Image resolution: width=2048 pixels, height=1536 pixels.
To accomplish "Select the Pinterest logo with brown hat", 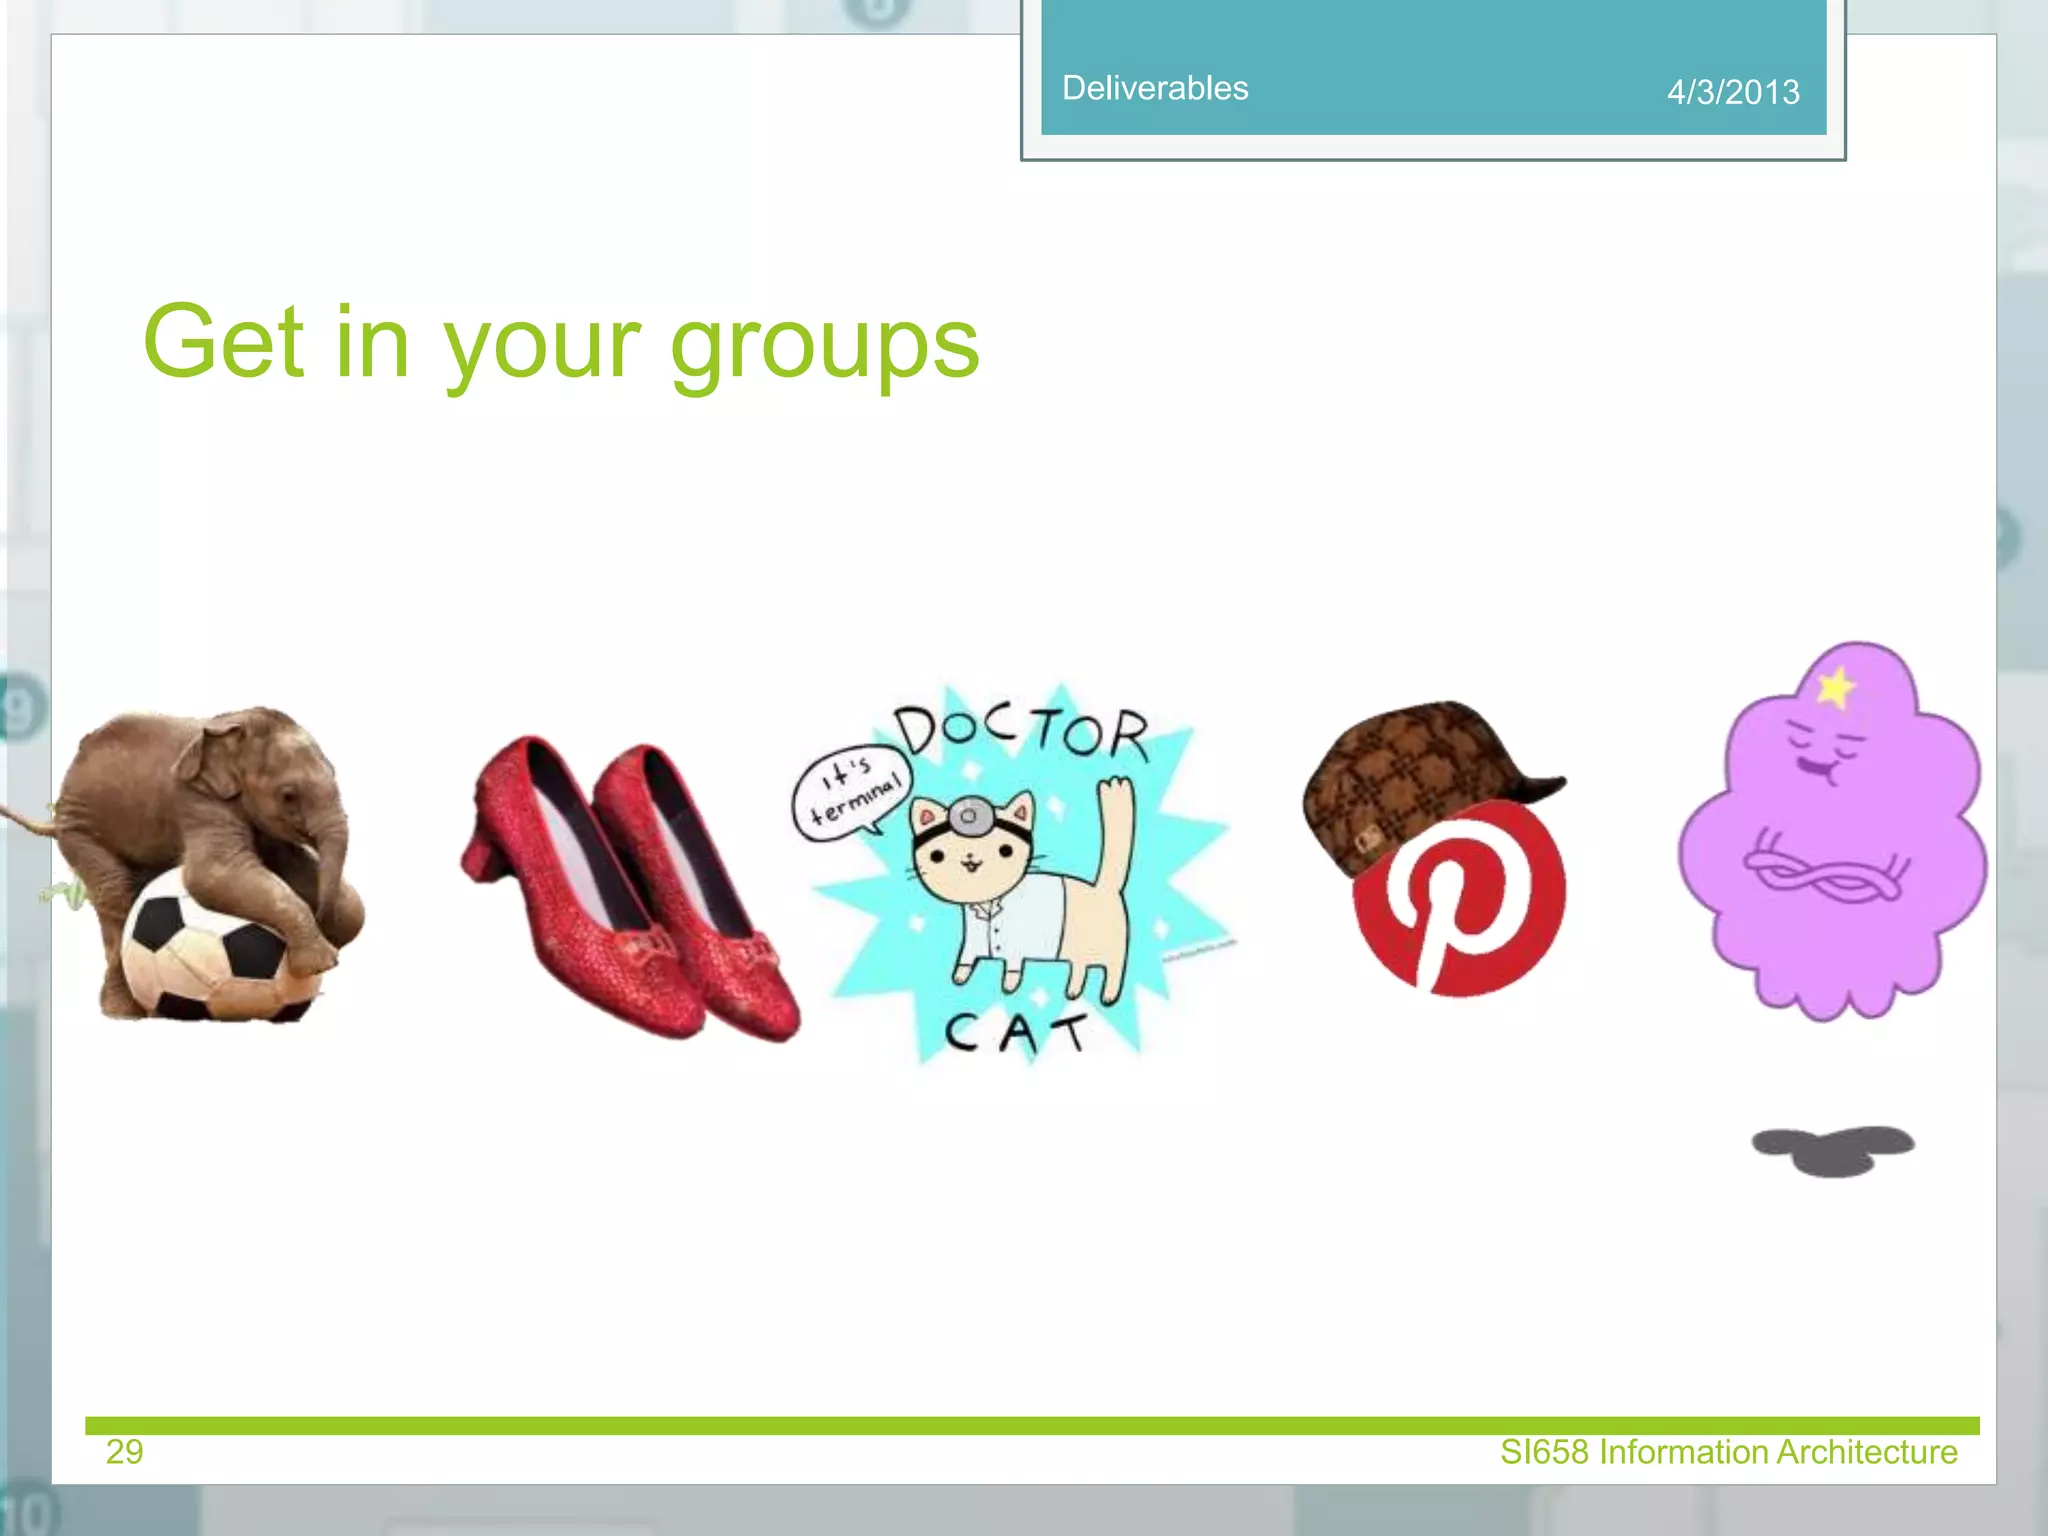I will click(x=1434, y=850).
